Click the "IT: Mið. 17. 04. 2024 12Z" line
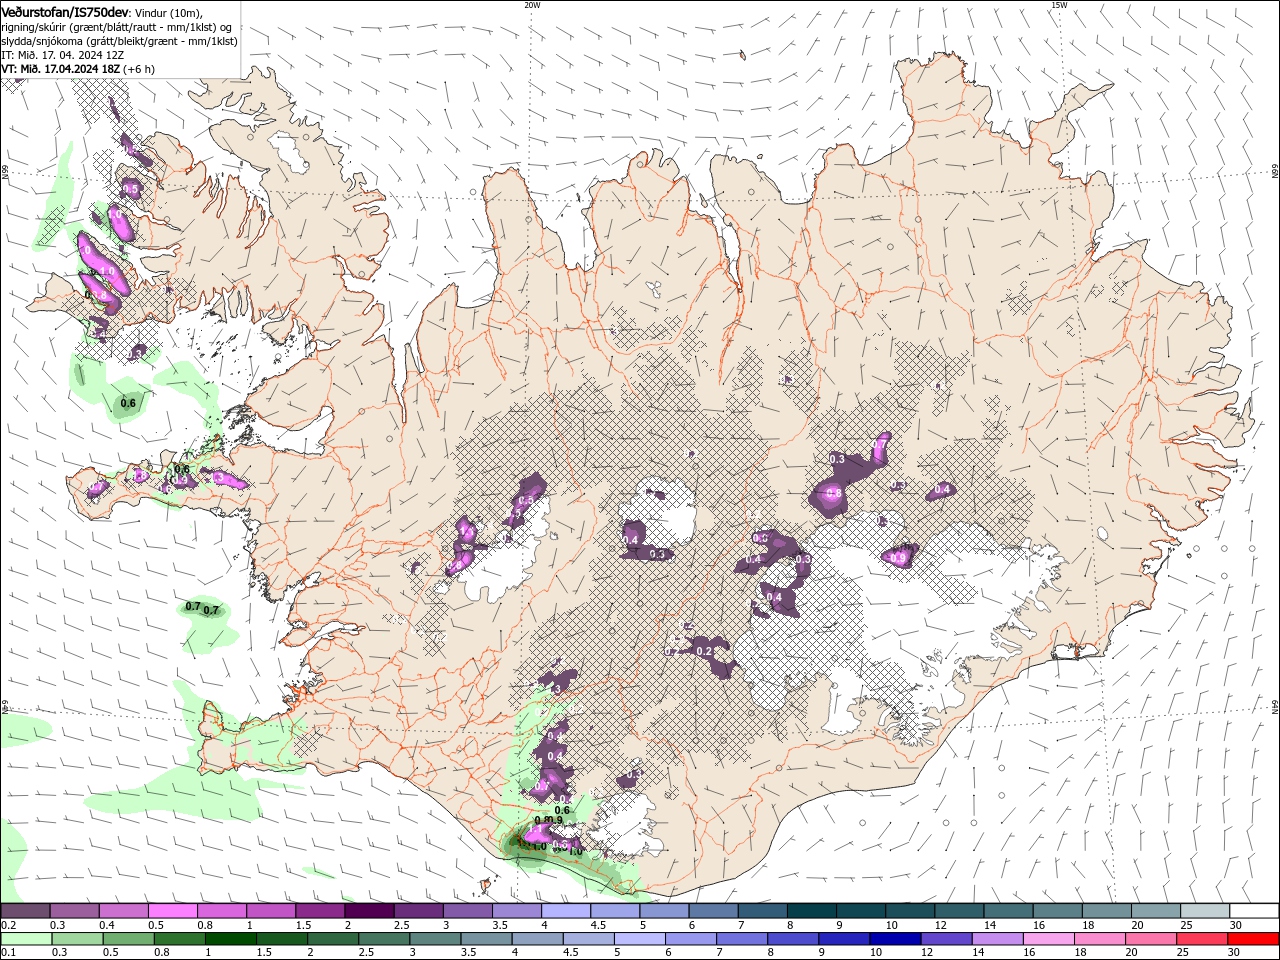 [63, 55]
